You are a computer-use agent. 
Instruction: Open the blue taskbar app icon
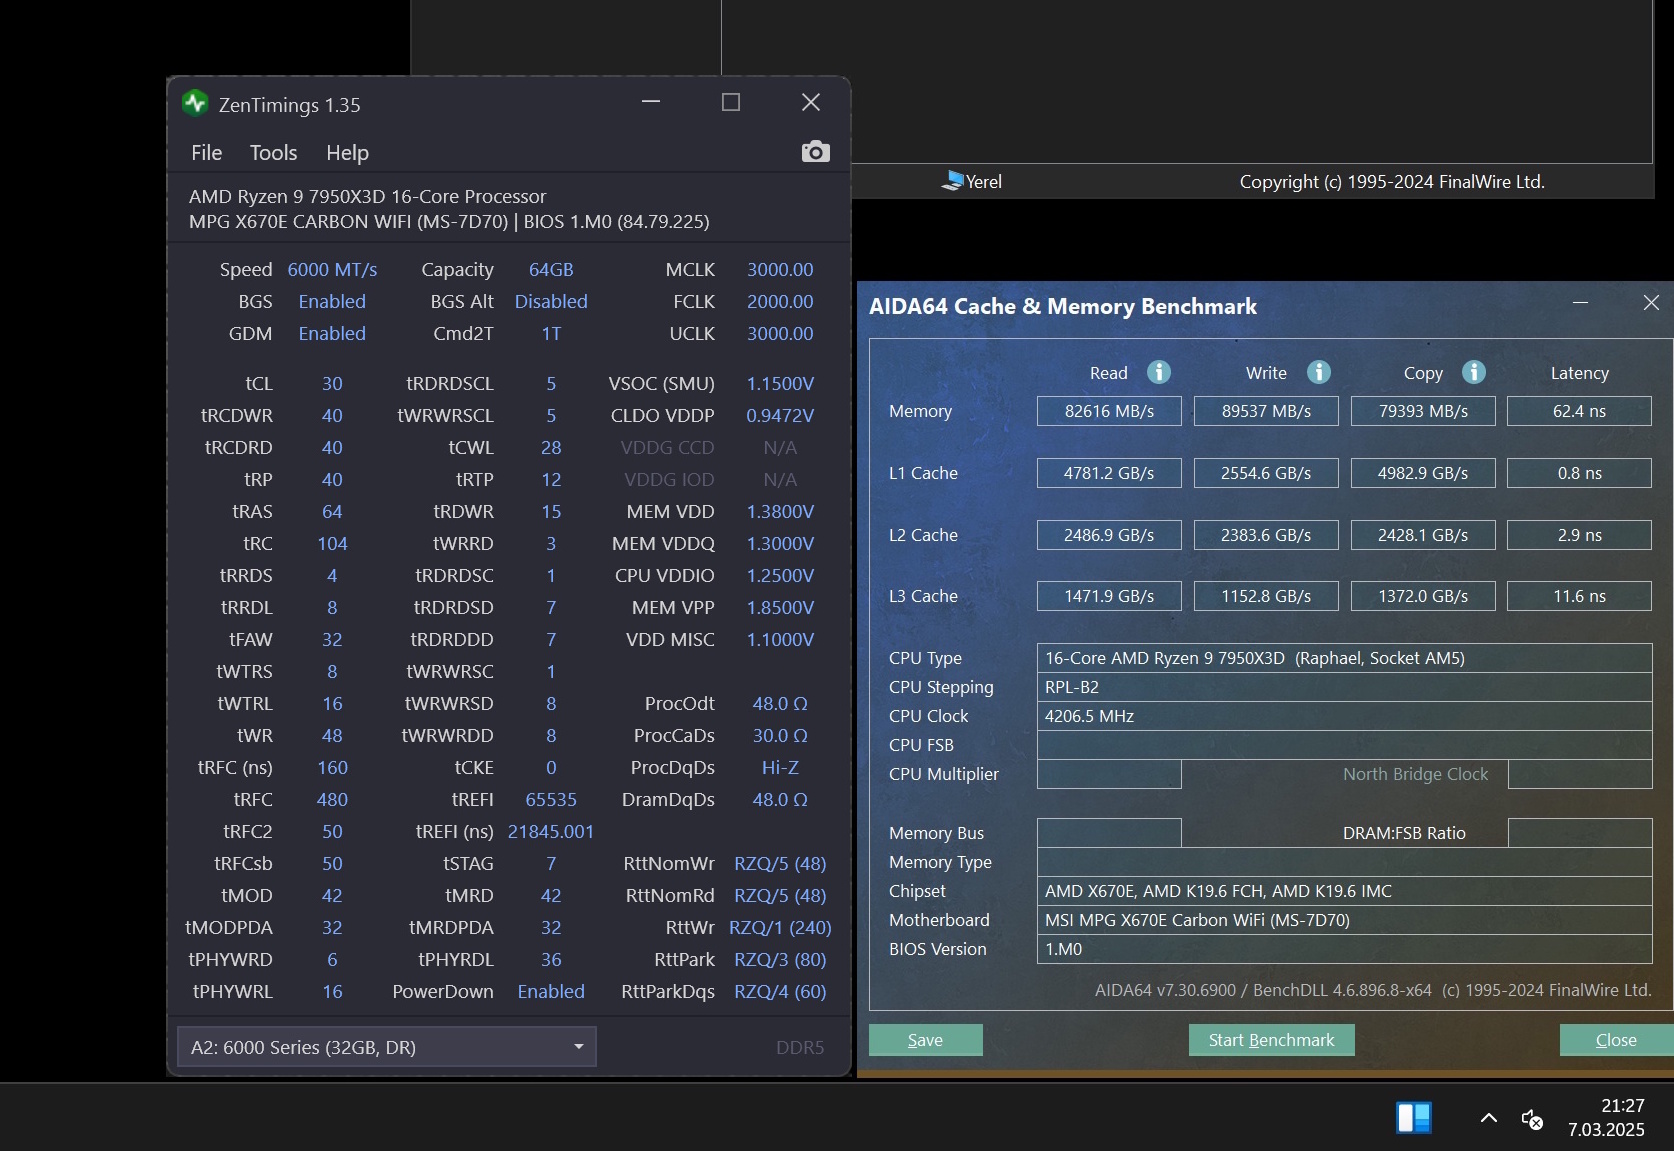tap(1414, 1118)
